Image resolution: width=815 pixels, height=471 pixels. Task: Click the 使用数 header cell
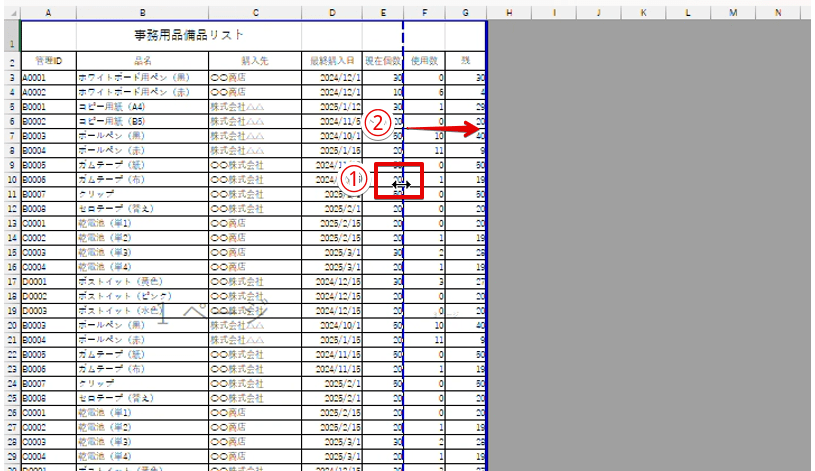coord(426,62)
